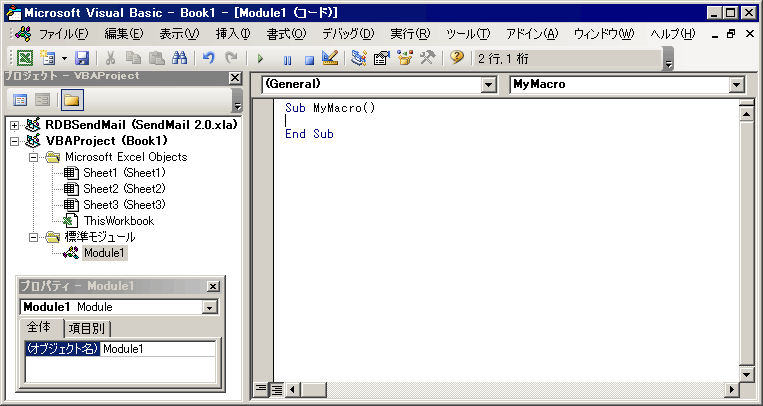Open Visual Basic Help question icon
The image size is (763, 406).
point(456,58)
